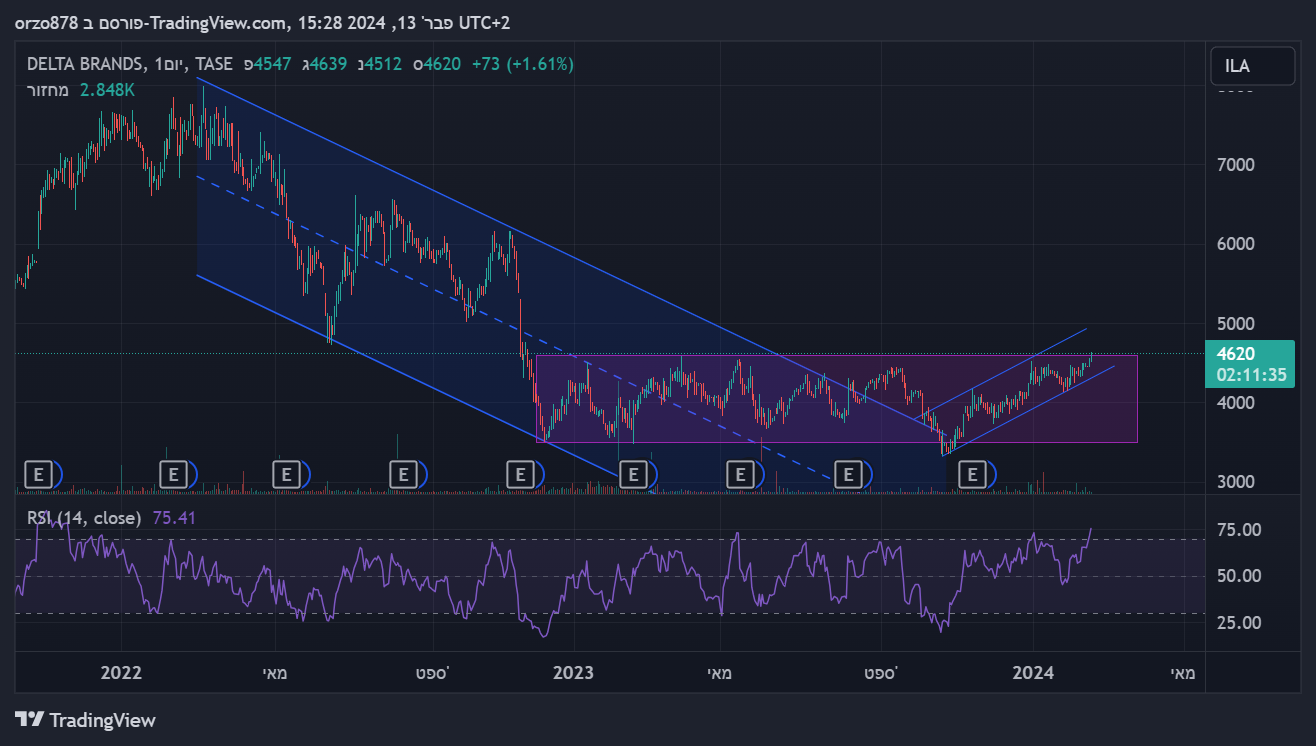Click the 2023 time axis label
The height and width of the screenshot is (746, 1316).
[x=573, y=673]
